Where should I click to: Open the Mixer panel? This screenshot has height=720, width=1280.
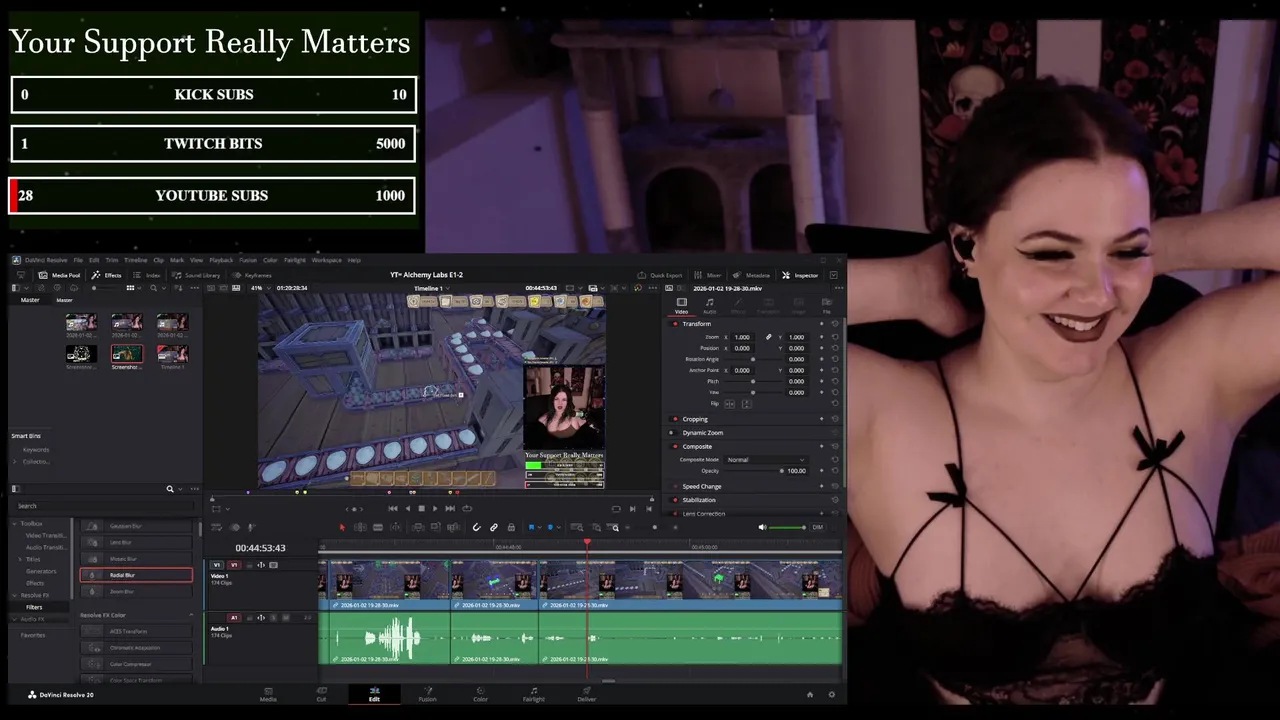pyautogui.click(x=708, y=275)
